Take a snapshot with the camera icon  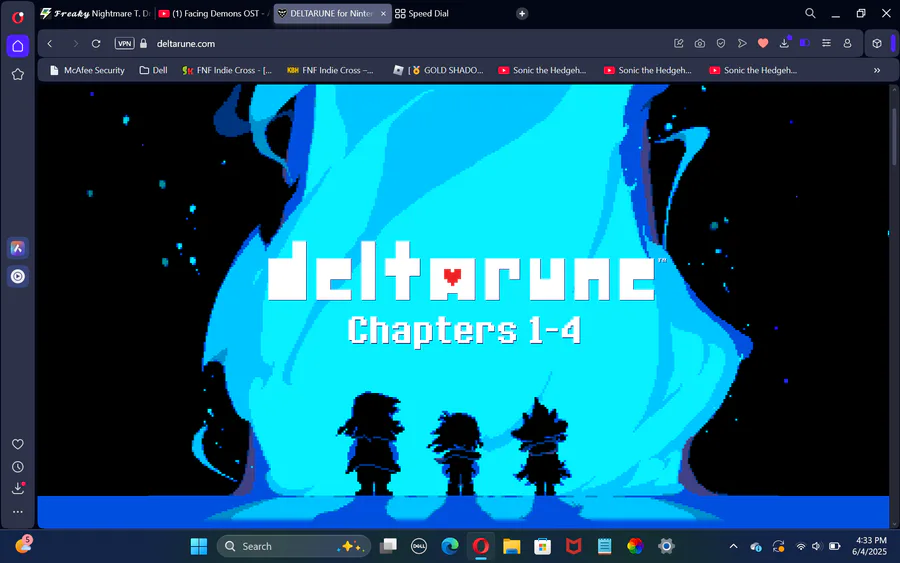[700, 44]
